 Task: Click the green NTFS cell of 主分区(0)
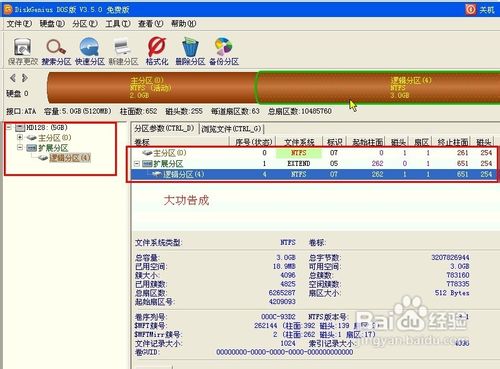pyautogui.click(x=299, y=153)
